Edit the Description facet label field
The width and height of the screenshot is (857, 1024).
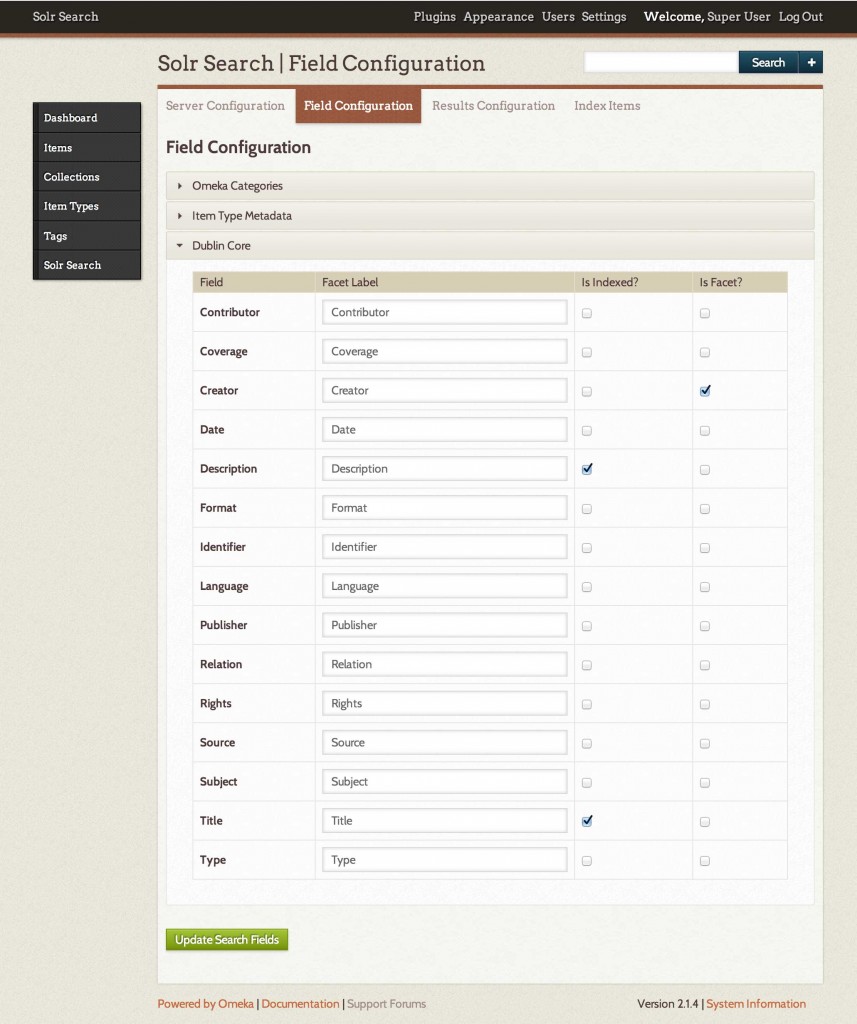tap(444, 469)
